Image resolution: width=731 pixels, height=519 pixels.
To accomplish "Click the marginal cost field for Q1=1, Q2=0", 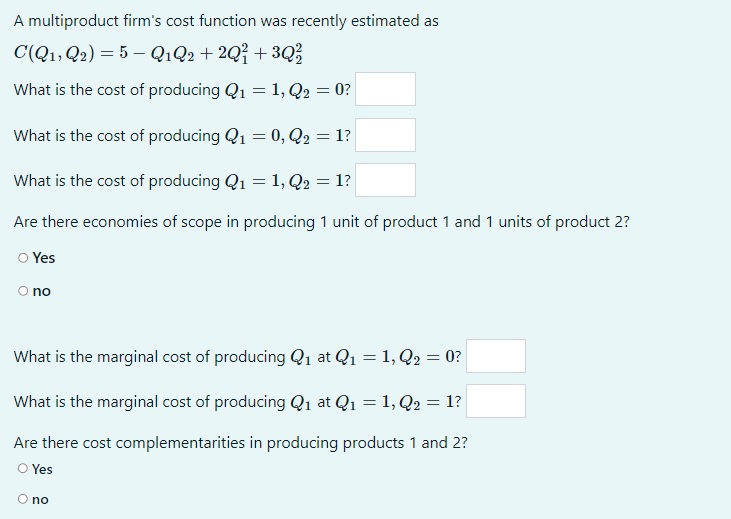I will (496, 356).
